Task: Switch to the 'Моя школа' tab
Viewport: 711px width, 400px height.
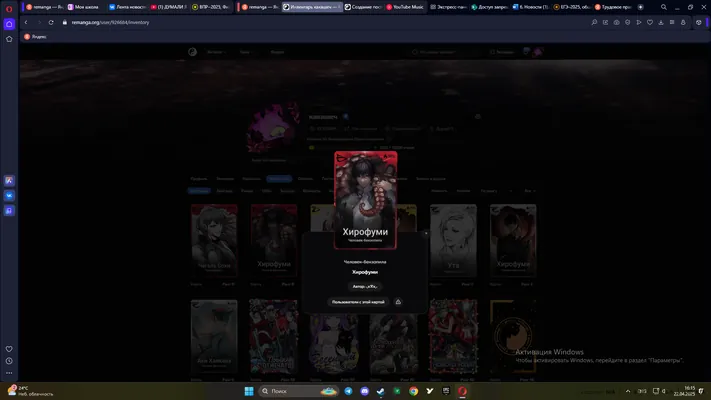Action: [83, 7]
